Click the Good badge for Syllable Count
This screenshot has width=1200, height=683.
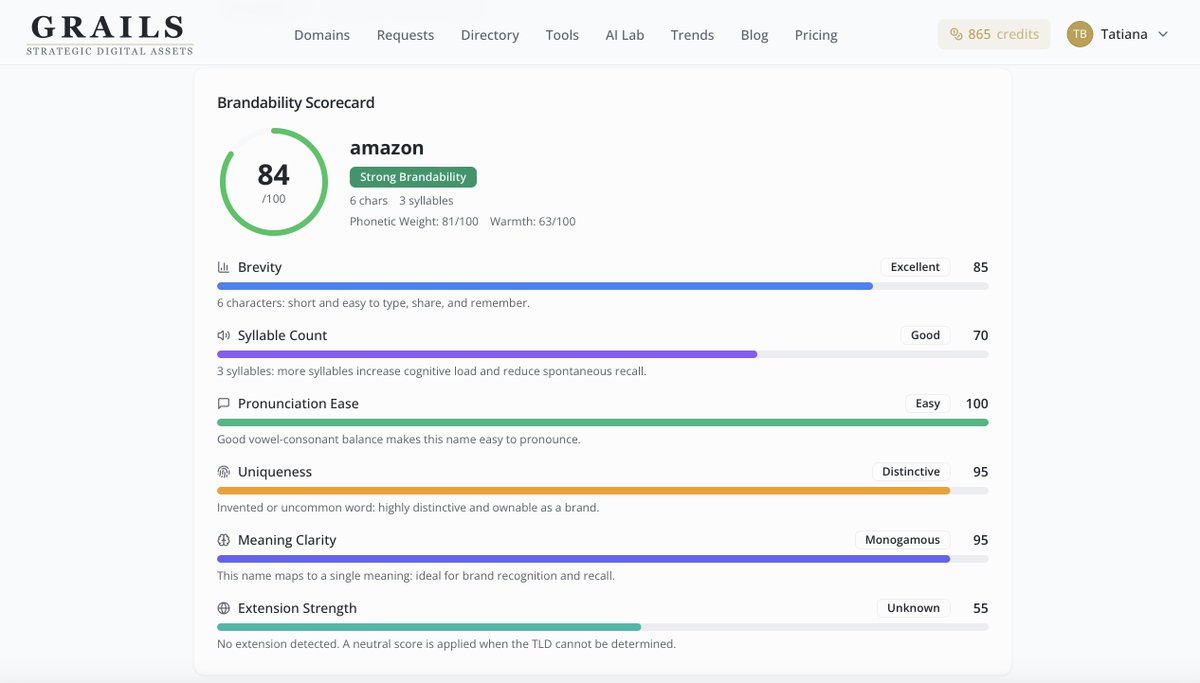click(925, 335)
